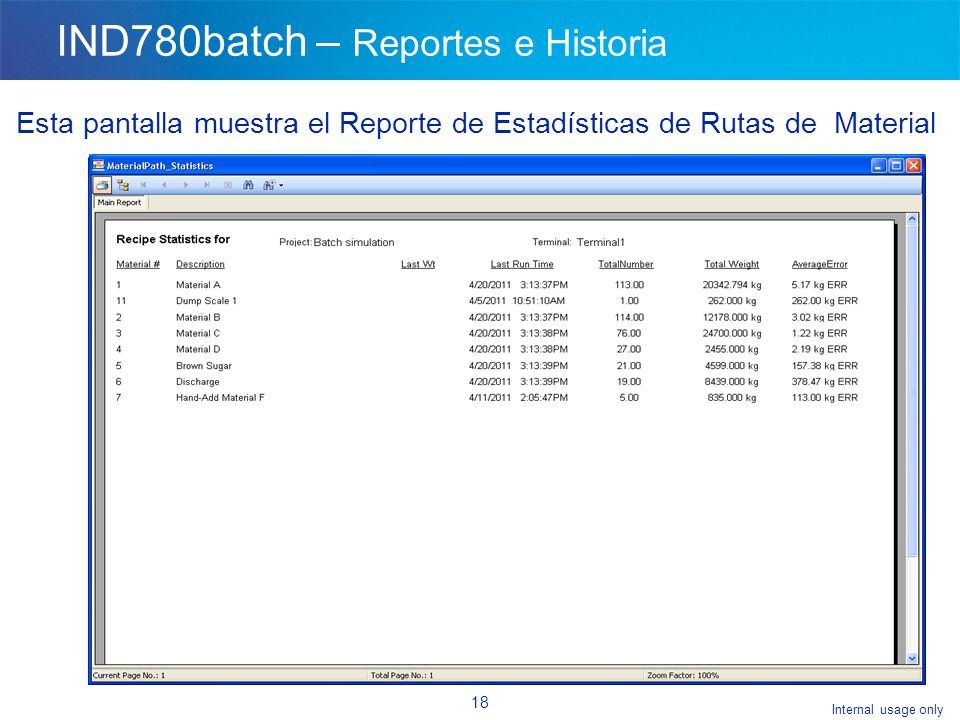Click "Total Page No.: 1" in status bar
The image size is (960, 720).
coord(402,675)
